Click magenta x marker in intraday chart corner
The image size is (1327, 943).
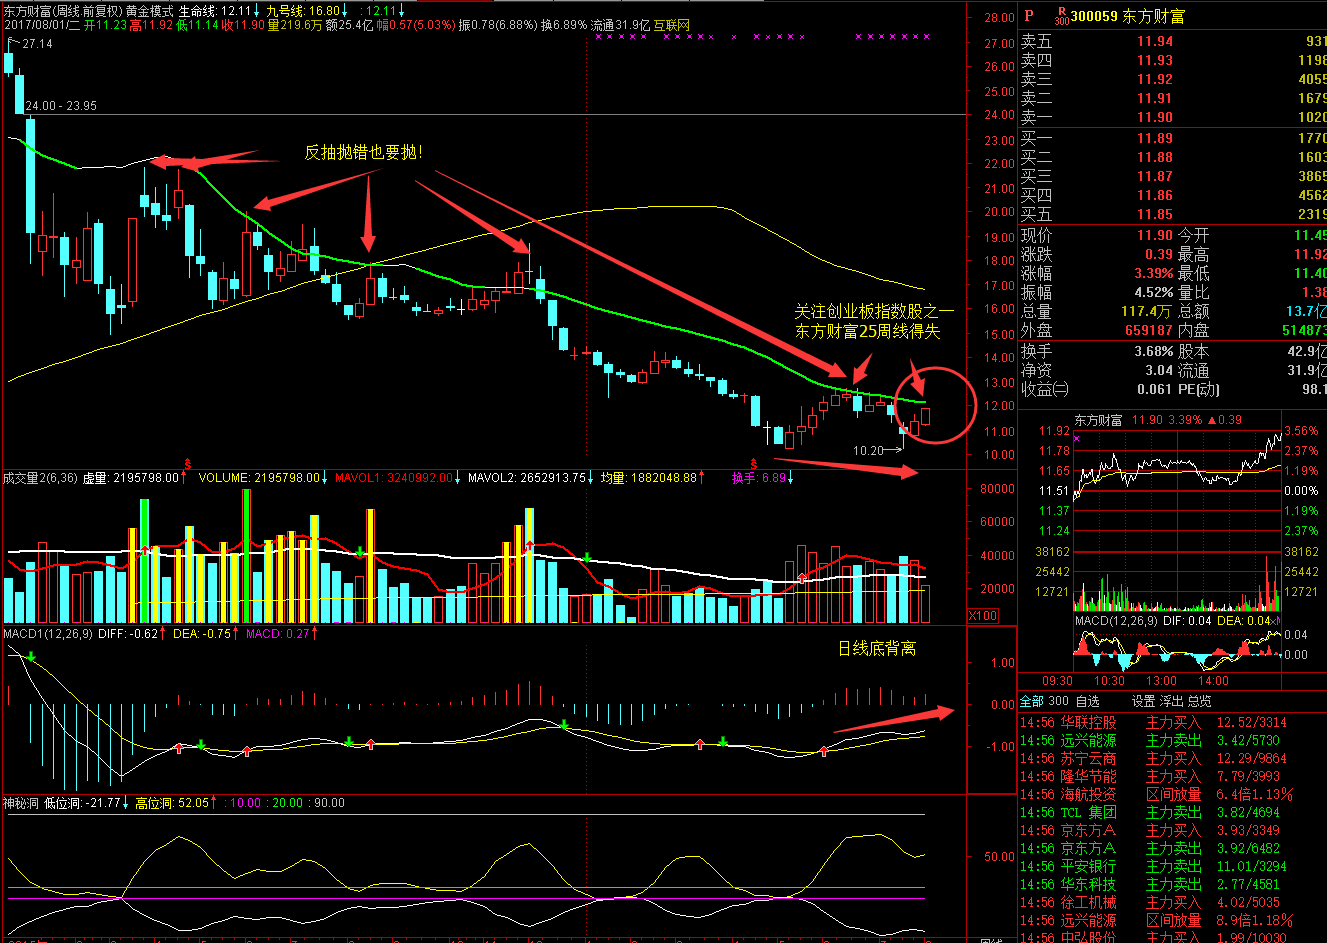pos(1077,438)
